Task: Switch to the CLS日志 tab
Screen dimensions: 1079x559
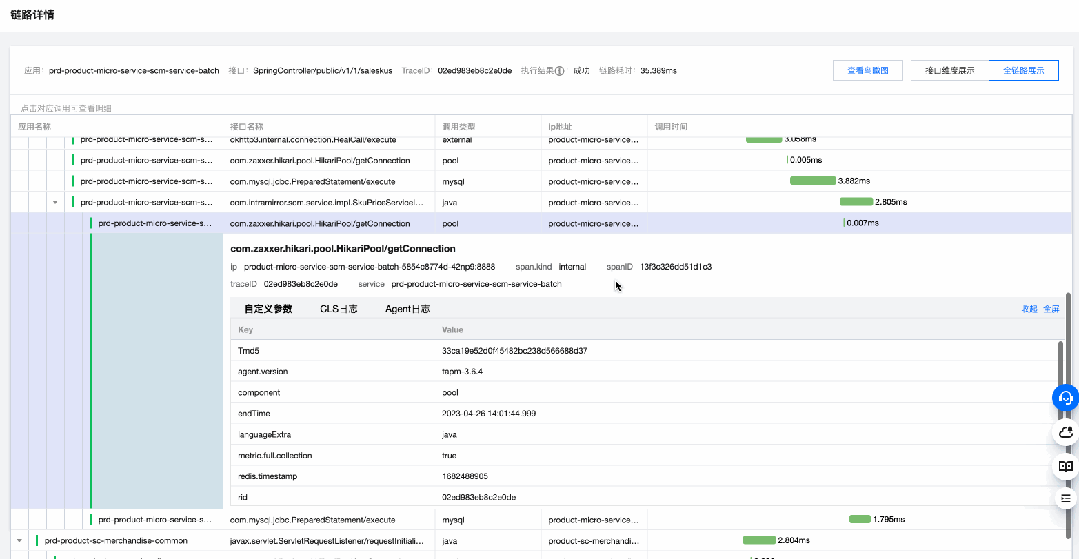Action: point(339,309)
